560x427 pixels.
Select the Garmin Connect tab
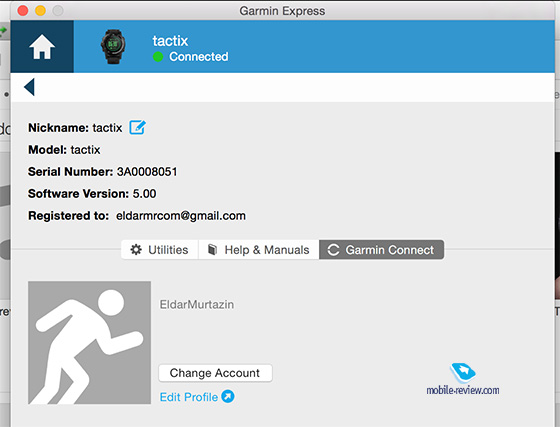tap(381, 250)
